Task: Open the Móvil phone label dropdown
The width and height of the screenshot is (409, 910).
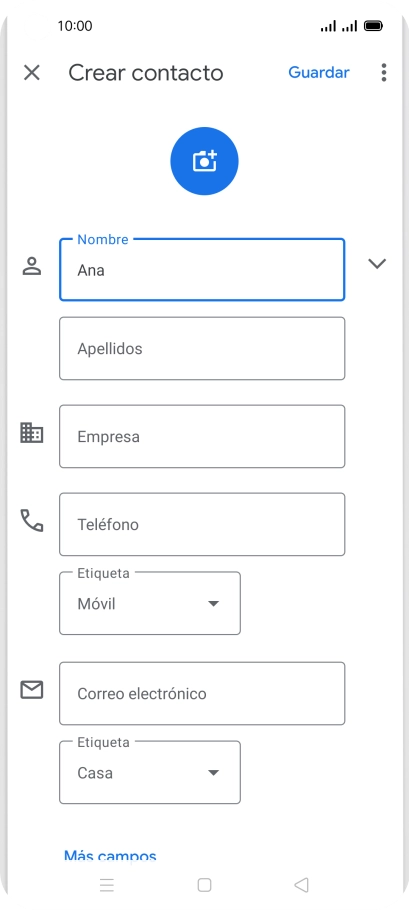Action: coord(150,604)
